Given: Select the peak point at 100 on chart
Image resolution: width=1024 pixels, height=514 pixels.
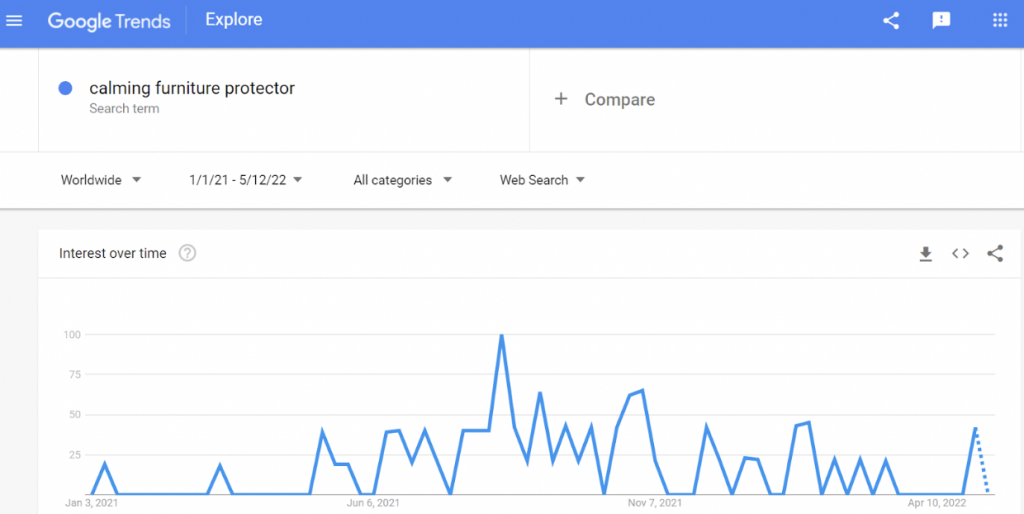Looking at the screenshot, I should pyautogui.click(x=502, y=335).
